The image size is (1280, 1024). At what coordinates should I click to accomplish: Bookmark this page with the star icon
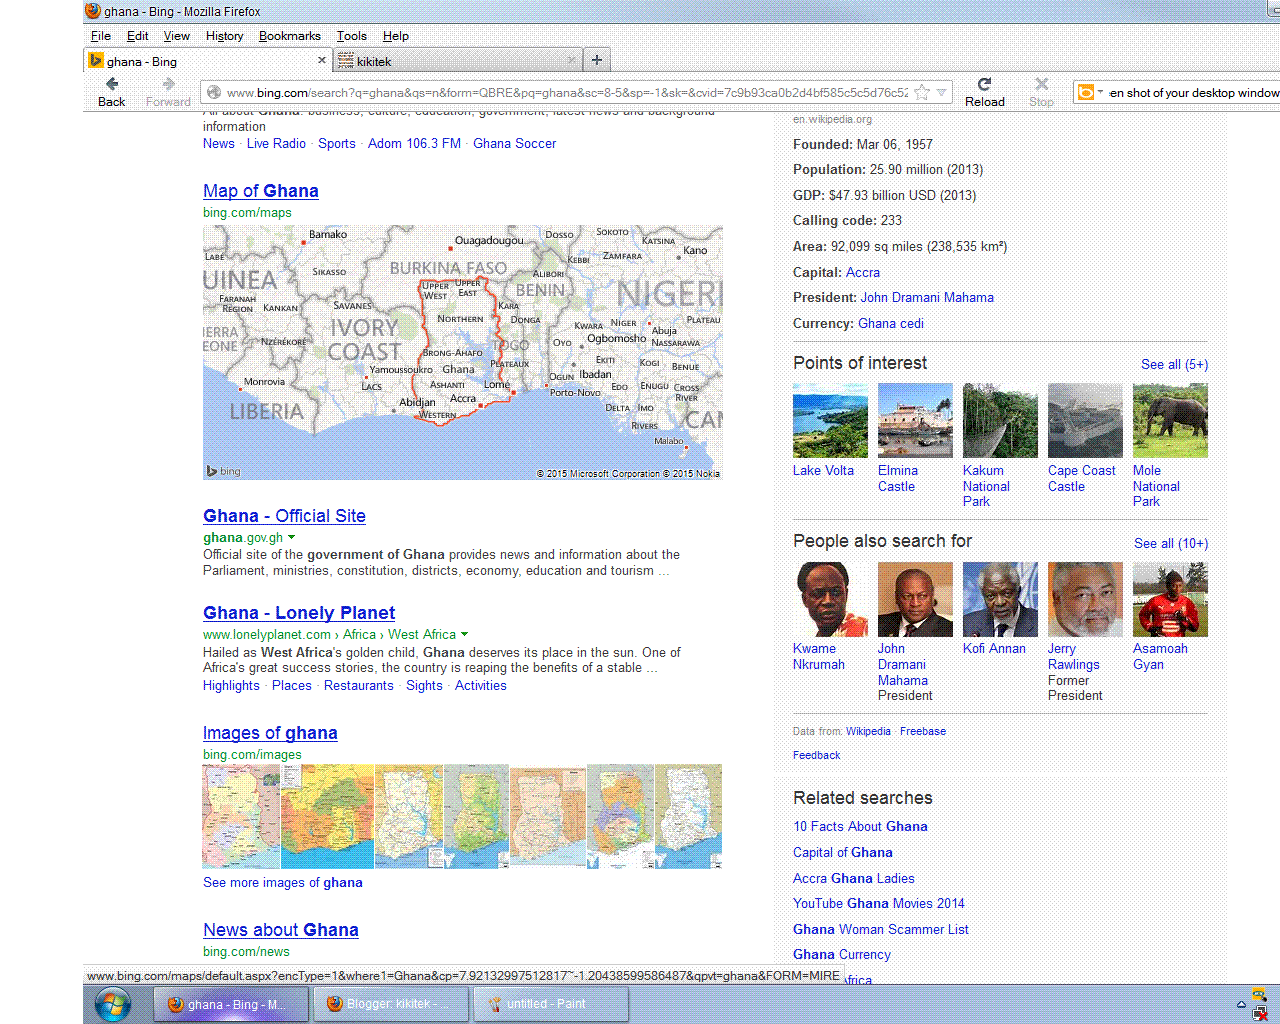pyautogui.click(x=922, y=92)
